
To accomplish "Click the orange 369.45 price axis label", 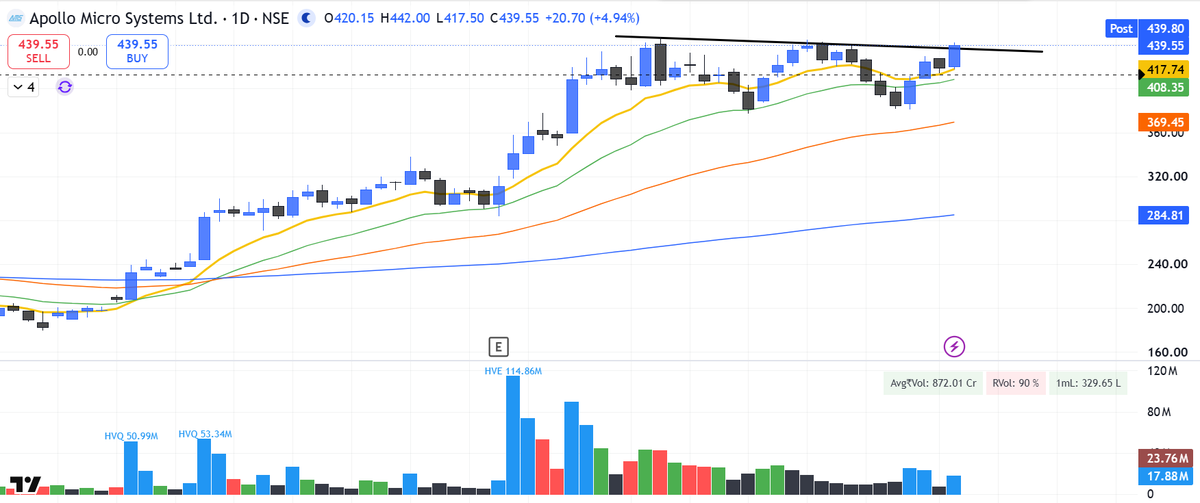I will (x=1165, y=122).
